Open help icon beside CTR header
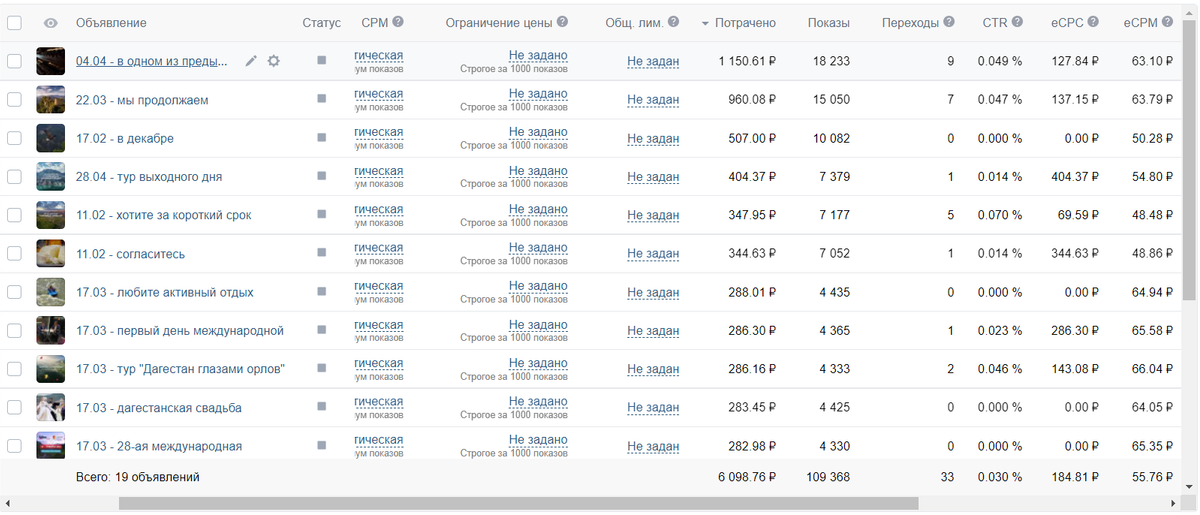Screen dimensions: 1200x515 click(x=1017, y=22)
